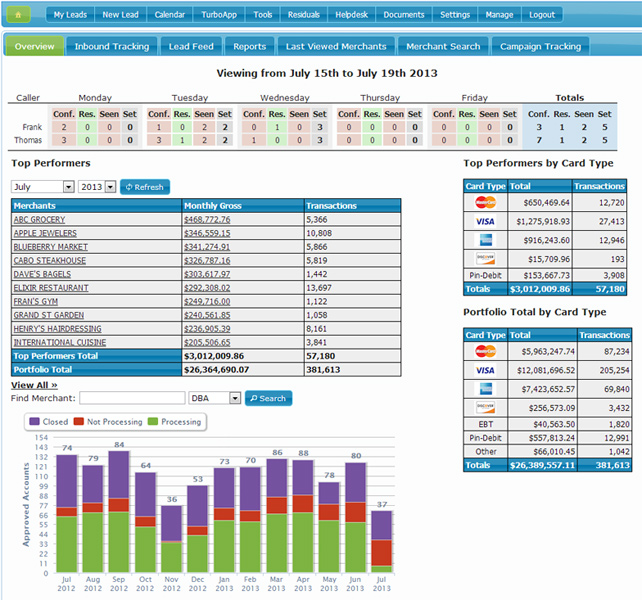The width and height of the screenshot is (642, 600).
Task: Open the View All link
Action: tap(34, 385)
